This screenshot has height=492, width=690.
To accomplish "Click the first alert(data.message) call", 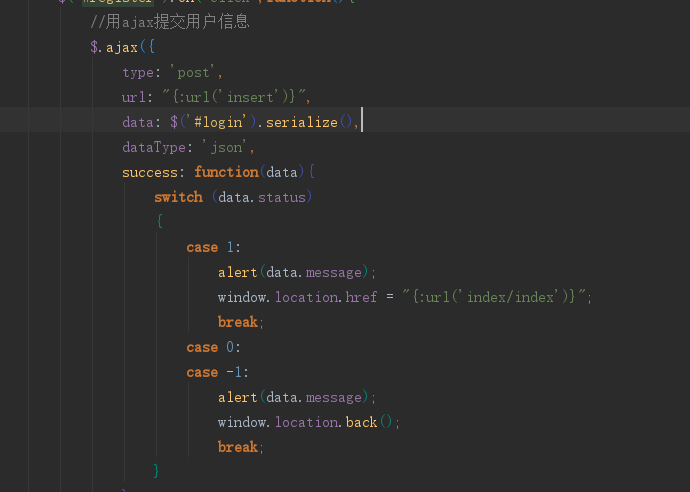I will click(x=297, y=272).
